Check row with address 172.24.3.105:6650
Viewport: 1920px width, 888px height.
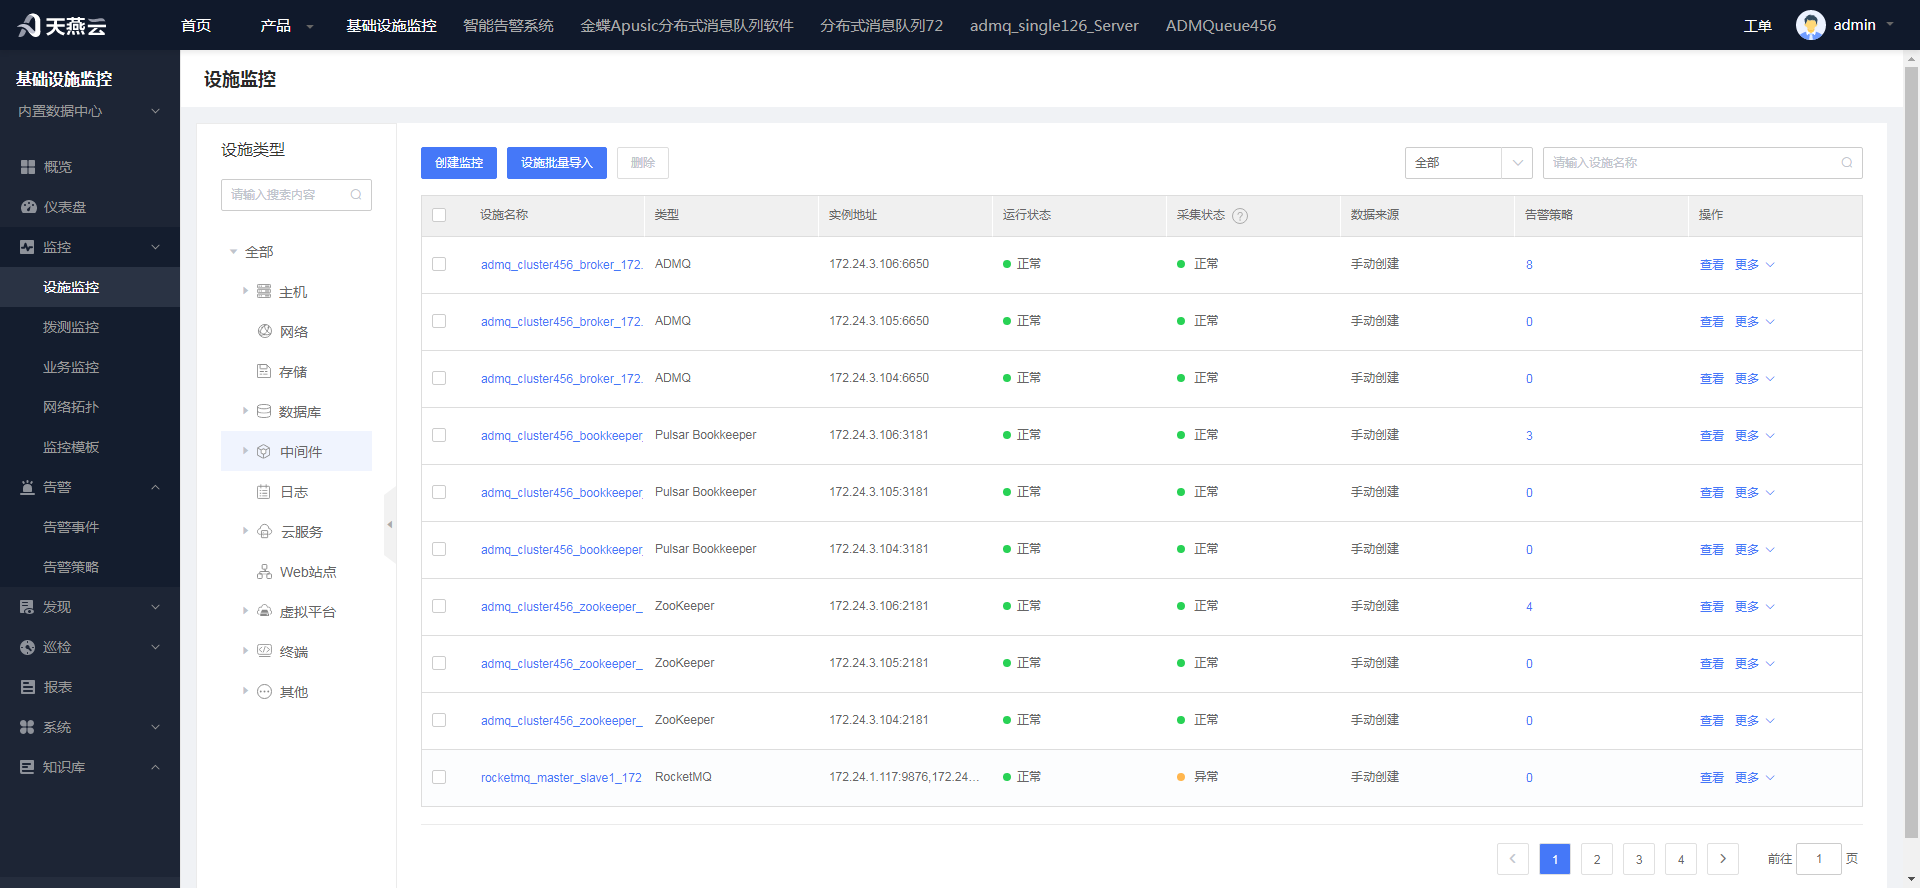click(439, 321)
